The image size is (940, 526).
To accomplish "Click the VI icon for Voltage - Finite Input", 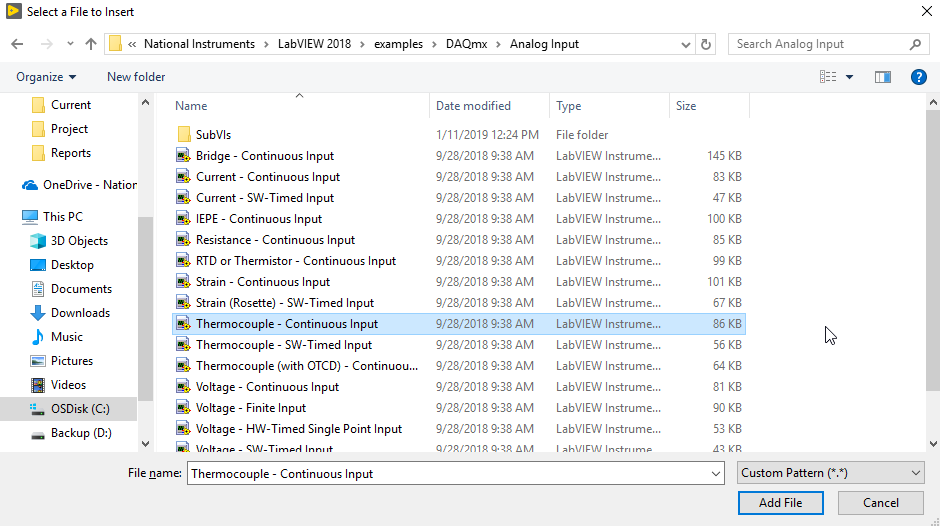I will click(x=183, y=407).
